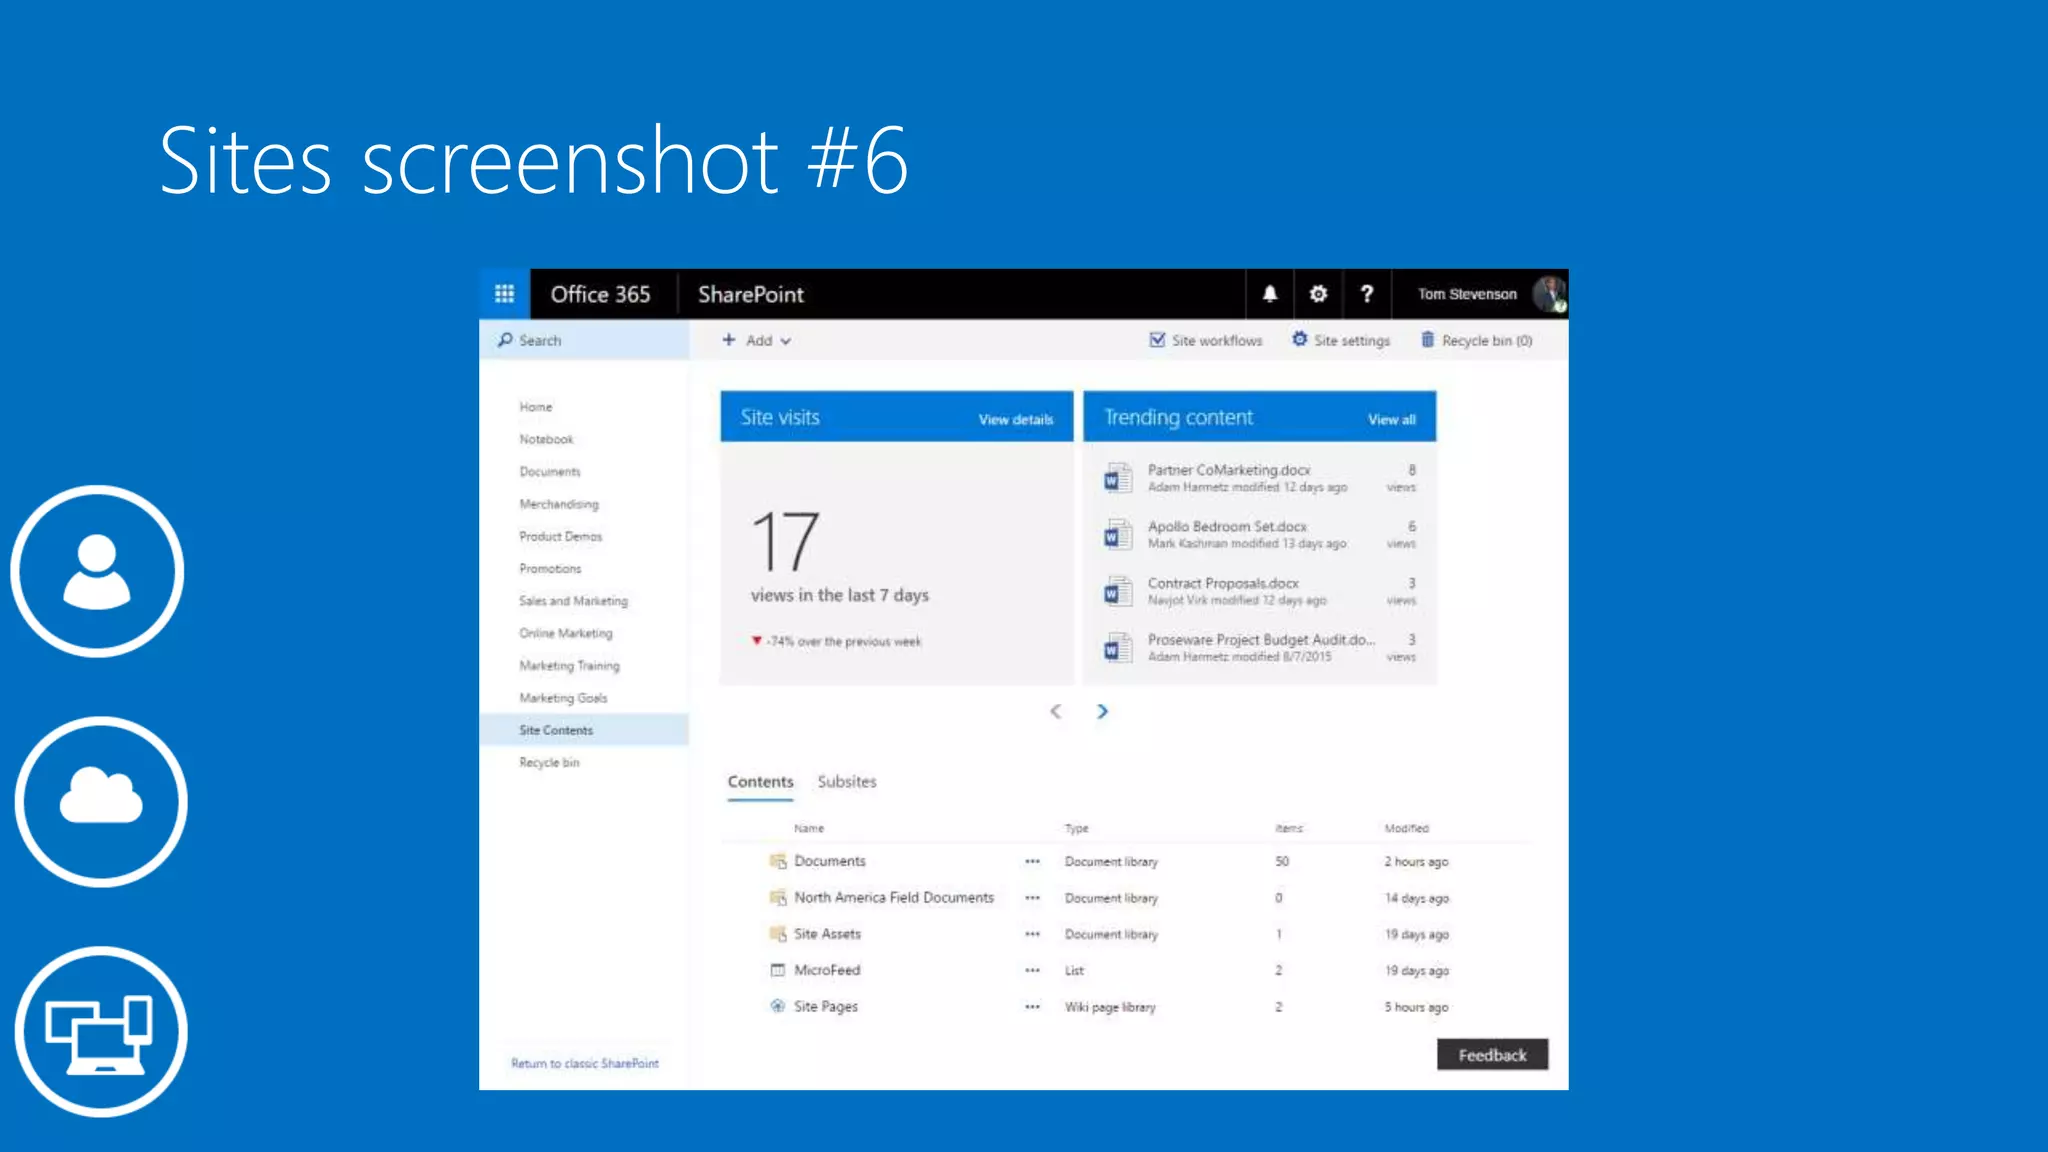Open Marketing Training in left navigation
The height and width of the screenshot is (1152, 2048).
[x=569, y=666]
